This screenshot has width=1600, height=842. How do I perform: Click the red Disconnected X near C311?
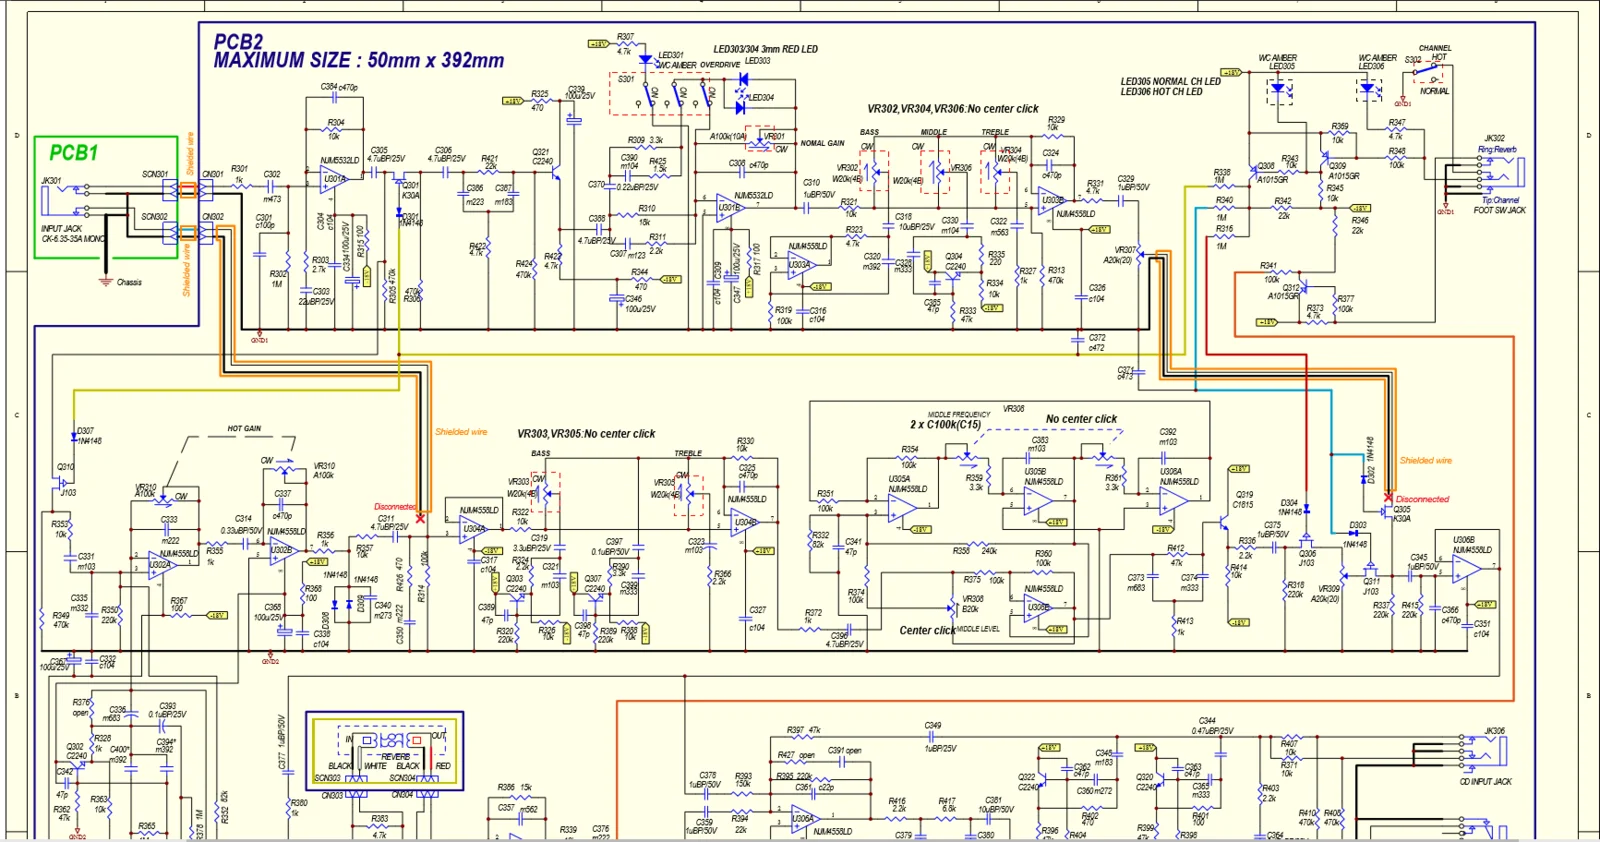(420, 518)
